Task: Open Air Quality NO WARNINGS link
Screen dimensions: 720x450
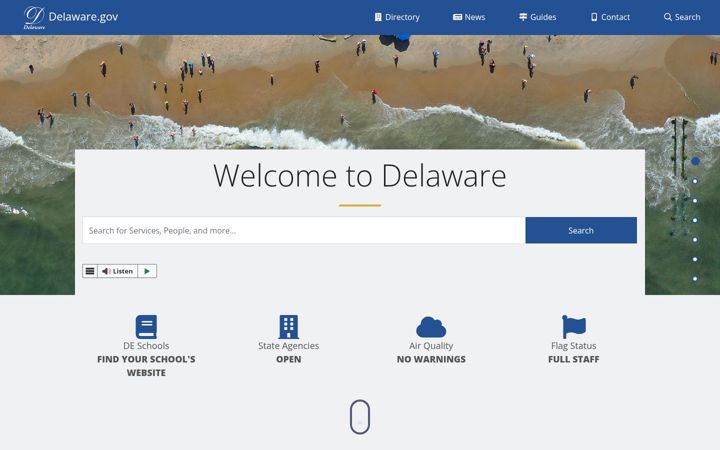Action: (x=431, y=359)
